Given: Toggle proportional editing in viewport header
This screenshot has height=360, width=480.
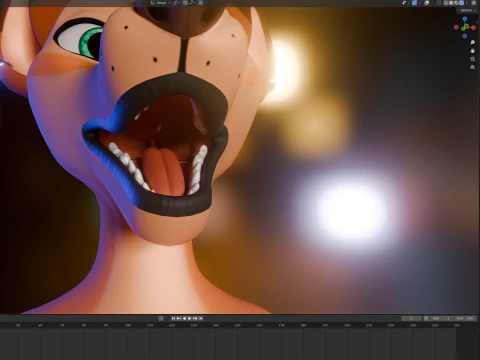Looking at the screenshot, I should coord(200,3).
